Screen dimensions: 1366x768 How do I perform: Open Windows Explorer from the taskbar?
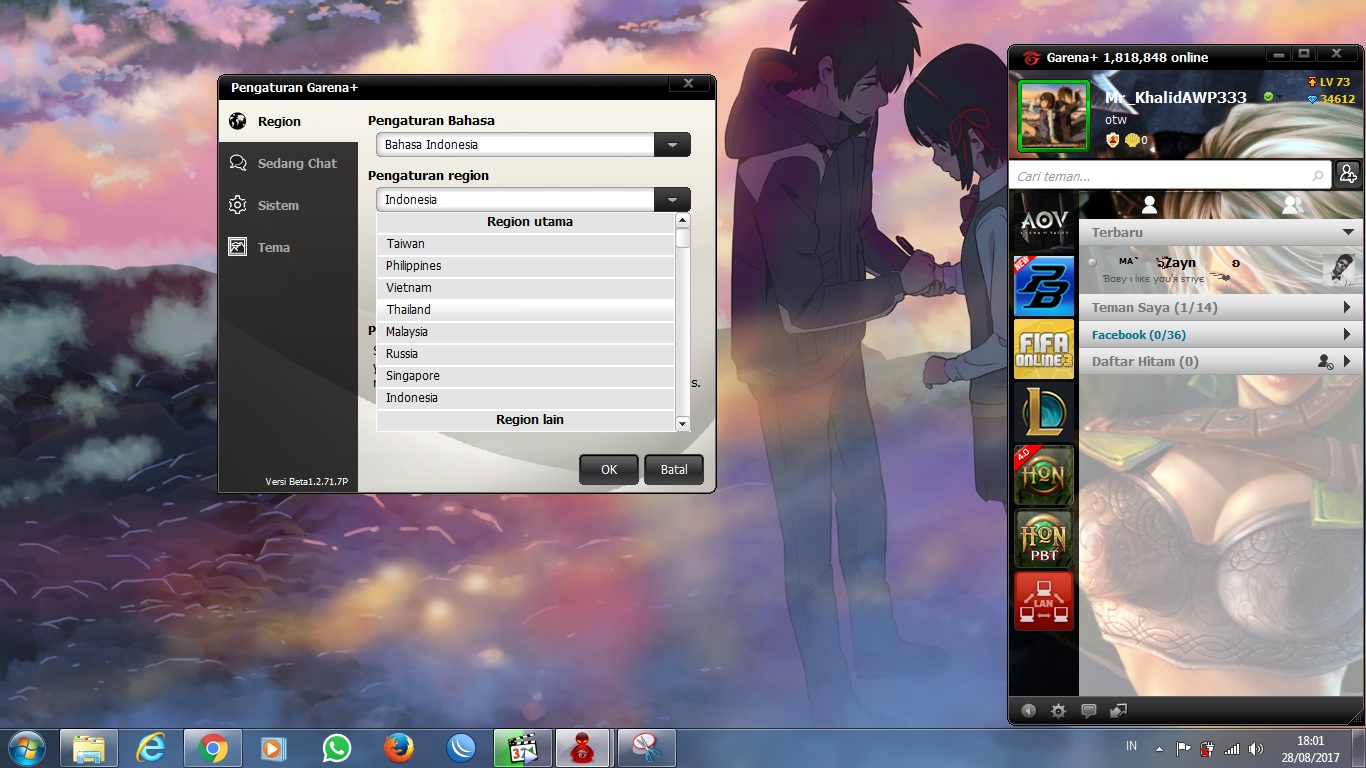[89, 748]
